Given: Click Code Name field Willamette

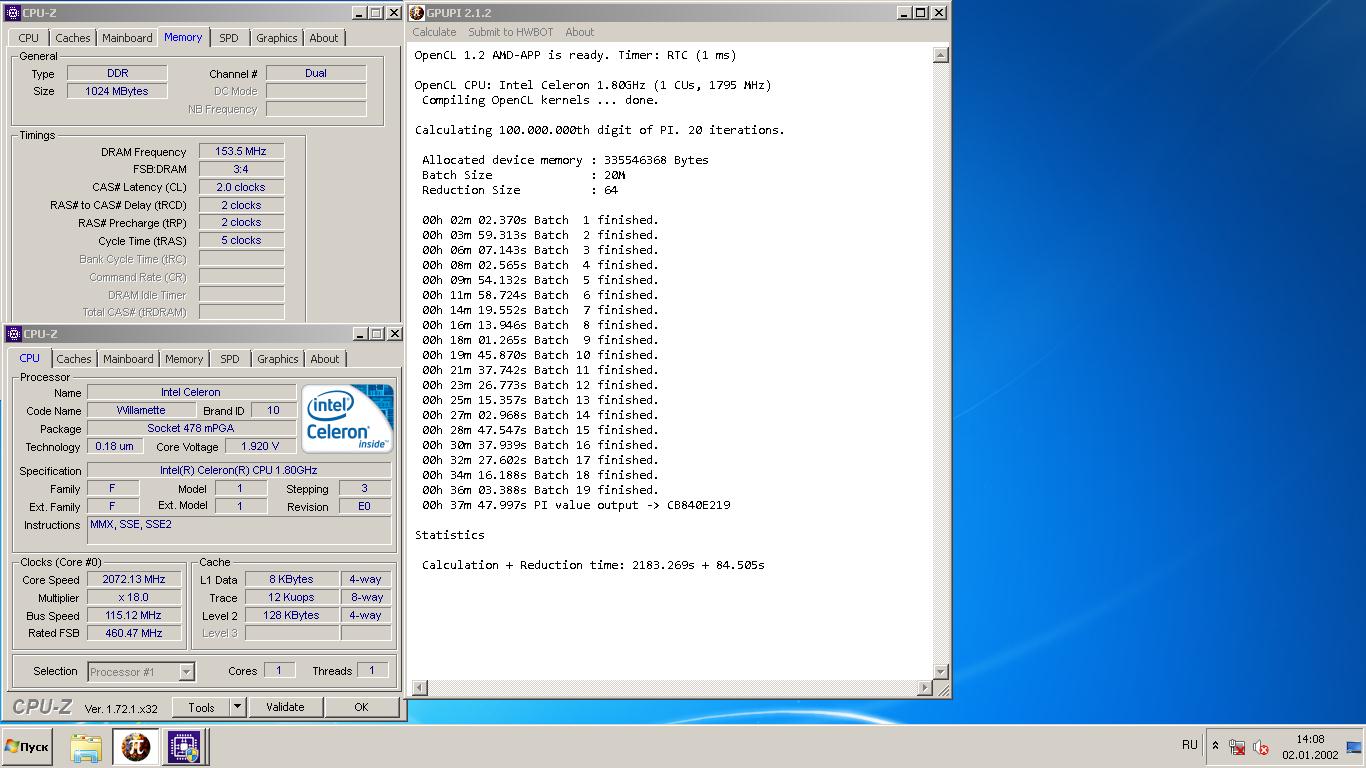Looking at the screenshot, I should click(x=141, y=410).
